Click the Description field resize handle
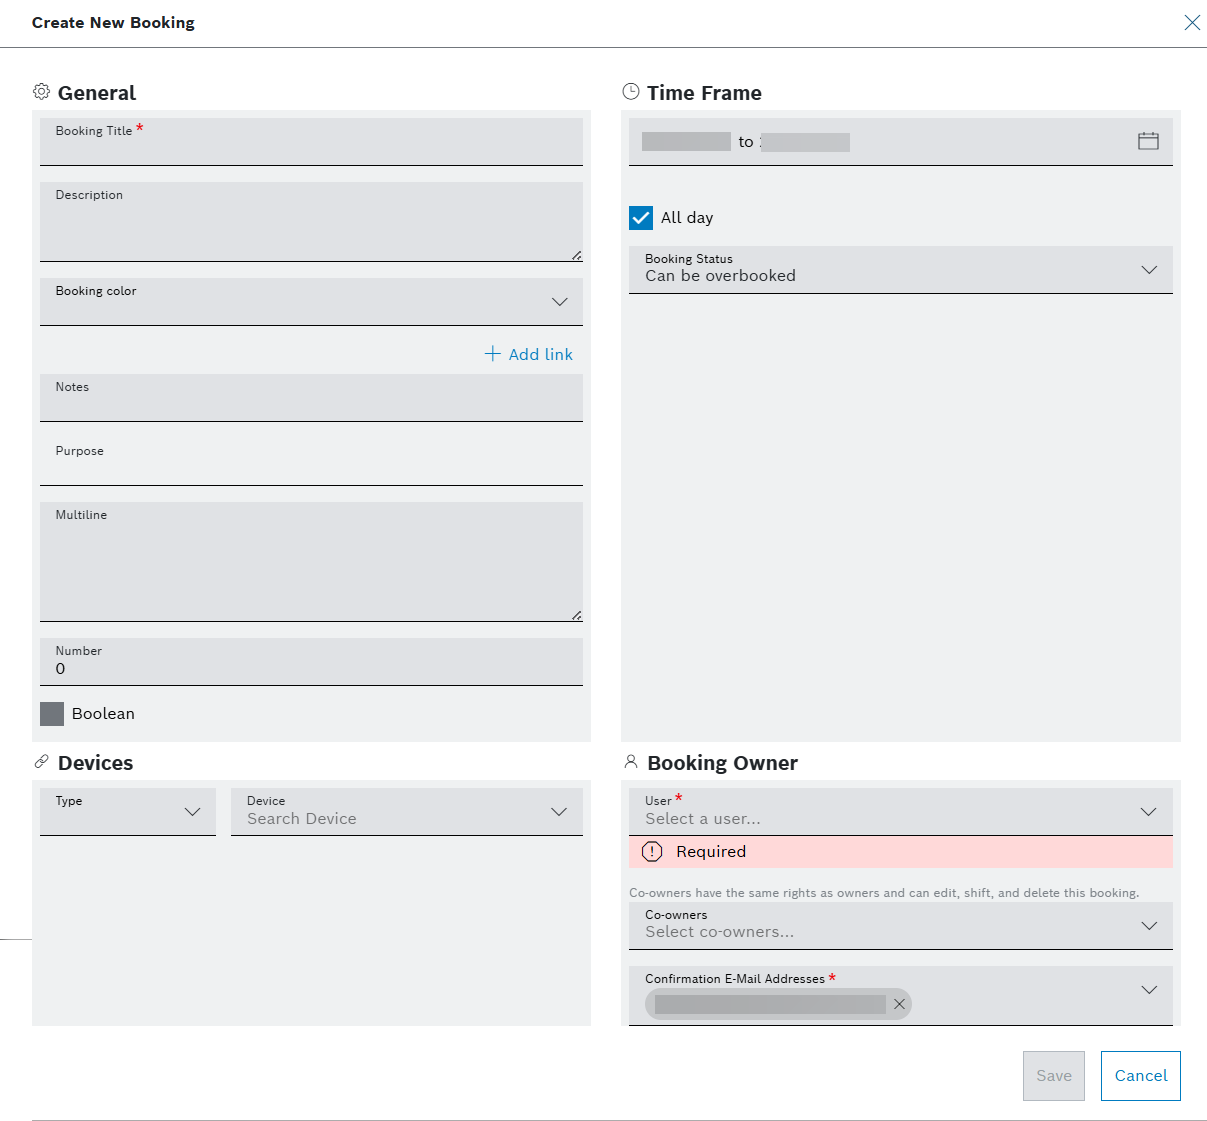The height and width of the screenshot is (1121, 1207). click(x=577, y=256)
